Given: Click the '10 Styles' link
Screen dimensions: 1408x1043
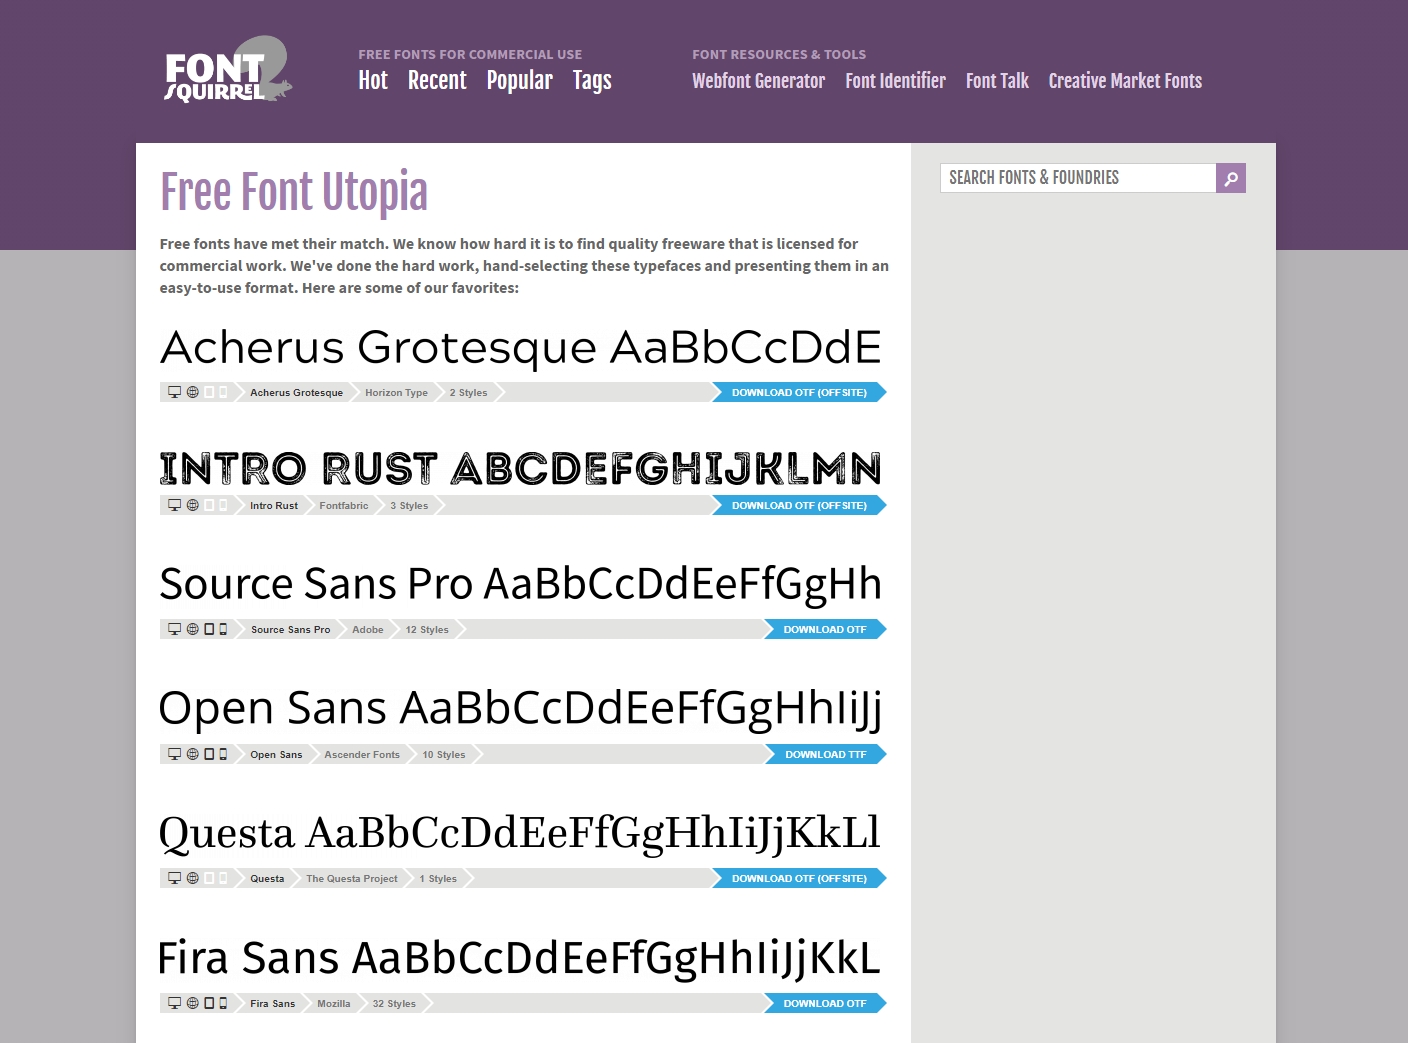Looking at the screenshot, I should tap(444, 754).
